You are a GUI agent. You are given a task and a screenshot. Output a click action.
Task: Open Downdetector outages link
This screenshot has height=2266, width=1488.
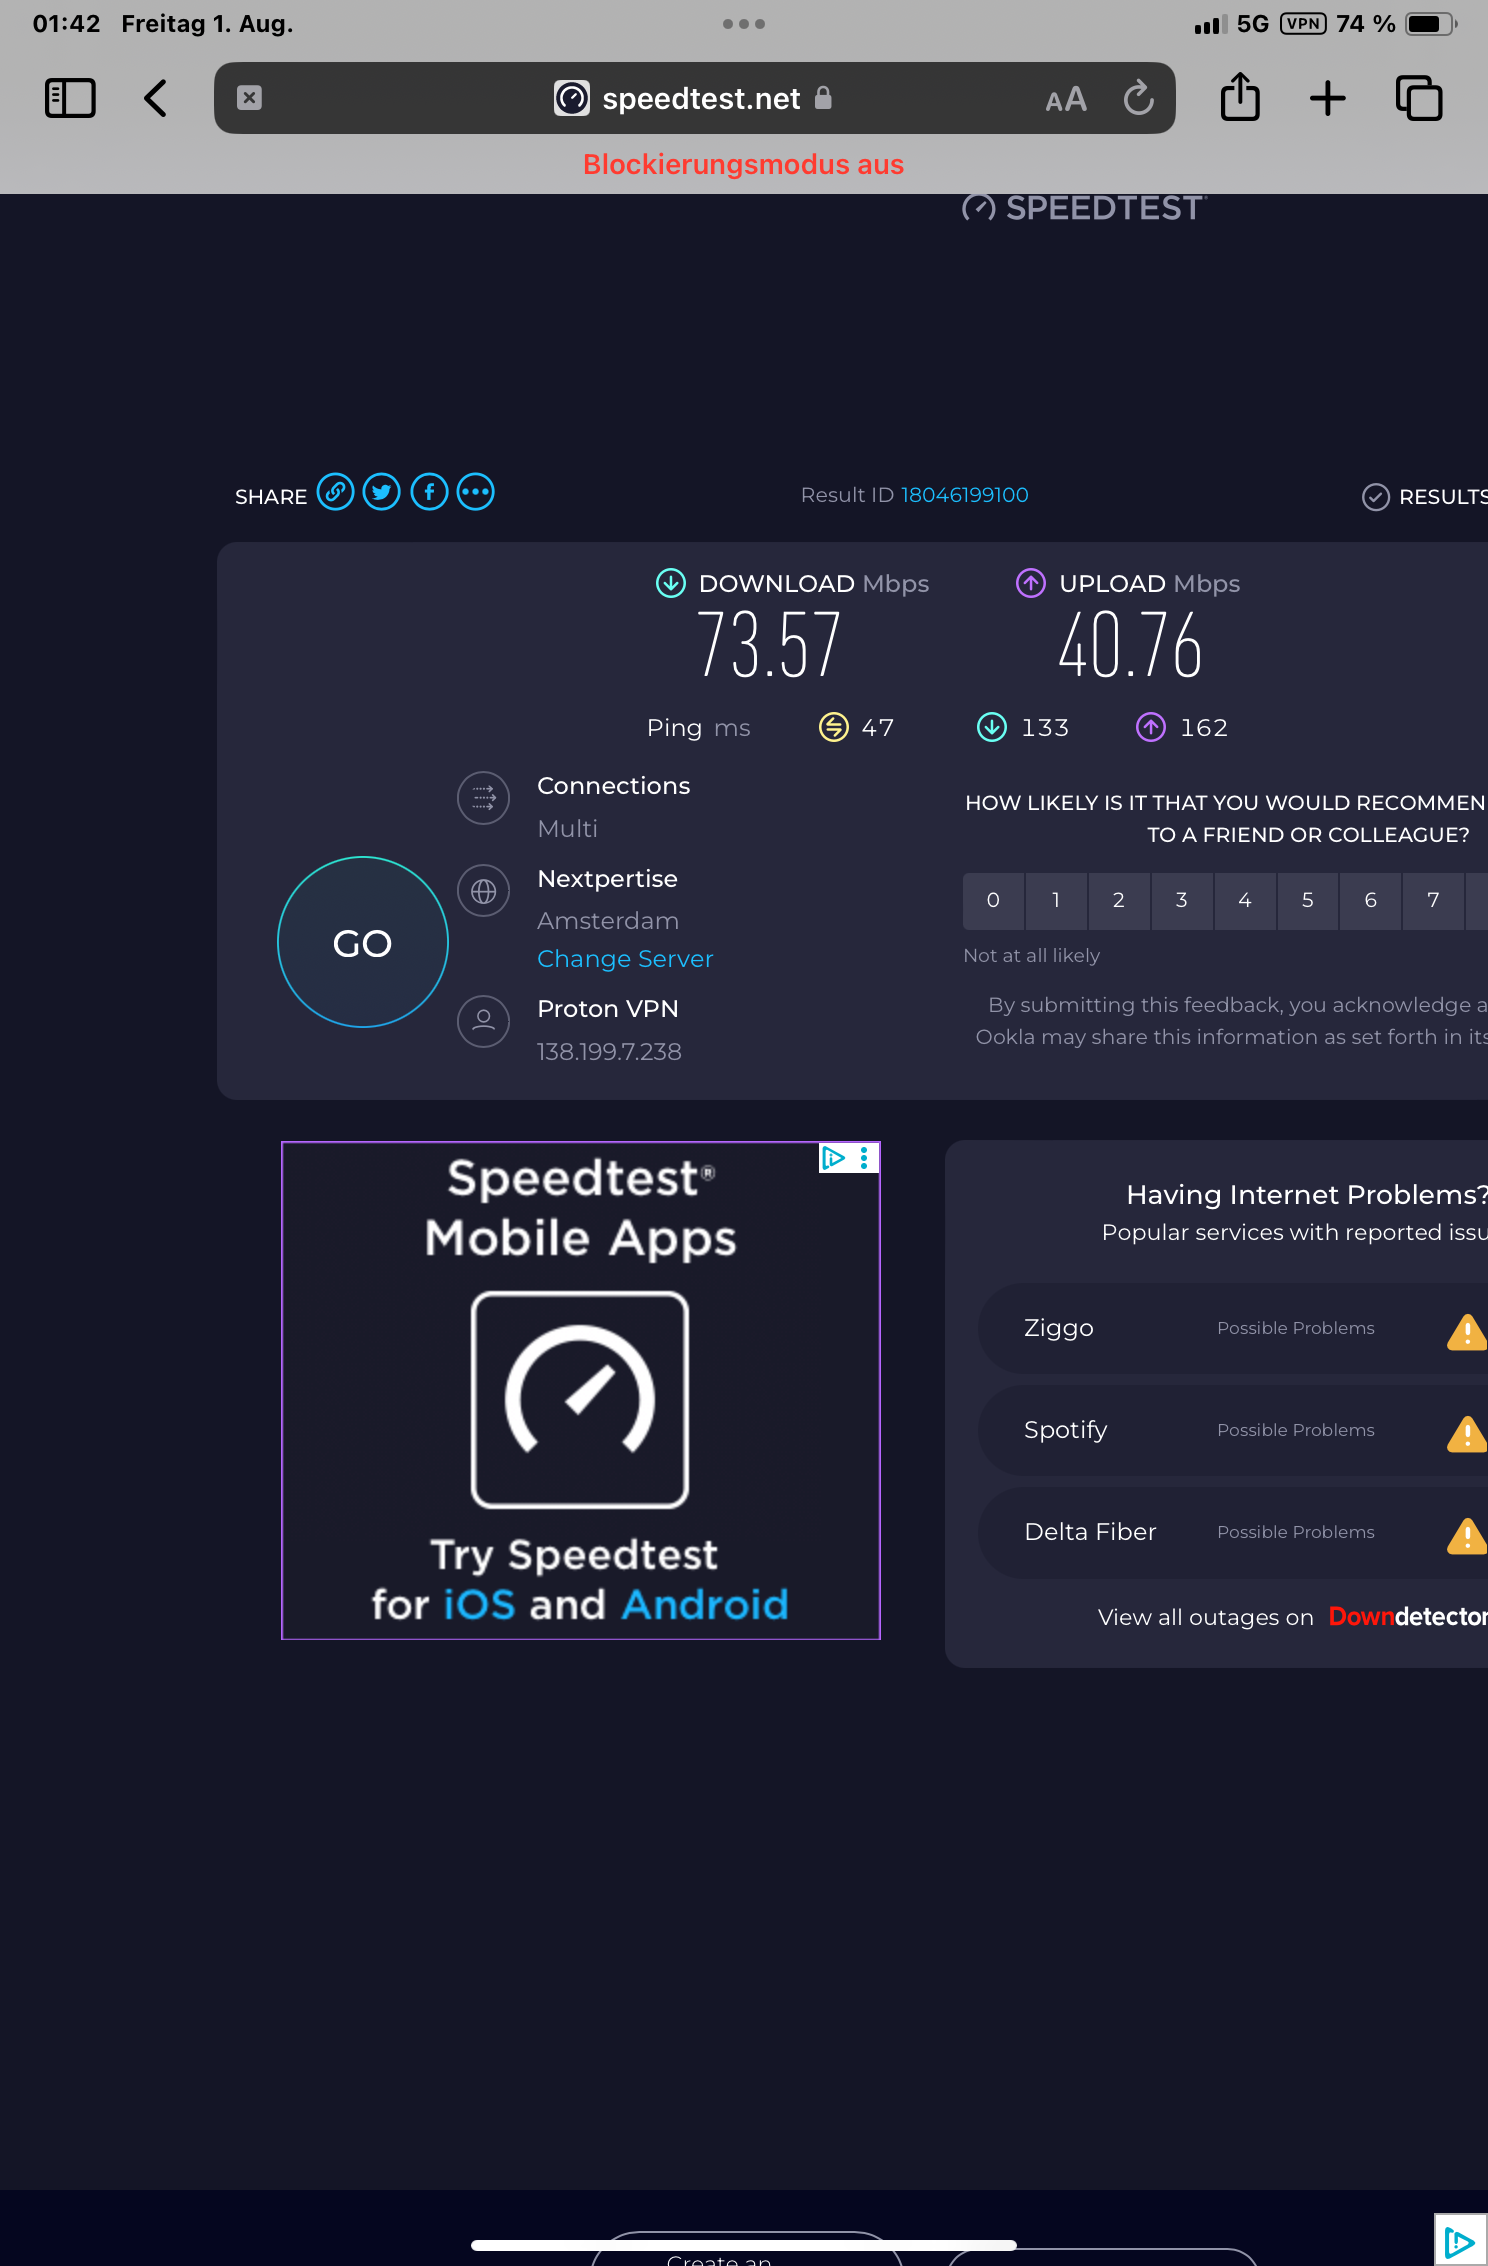click(1408, 1617)
